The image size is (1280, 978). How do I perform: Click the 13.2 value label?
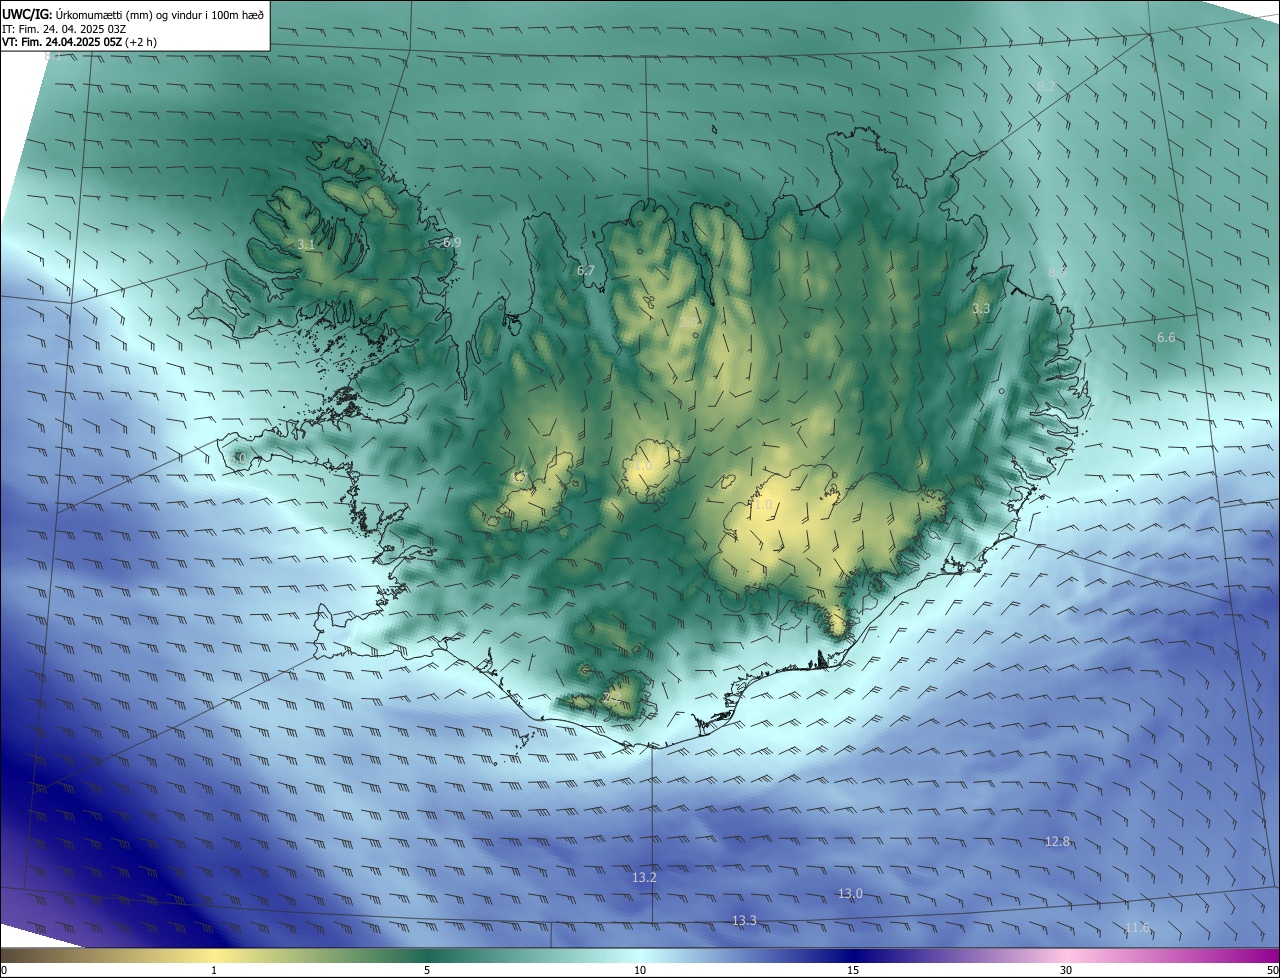645,877
